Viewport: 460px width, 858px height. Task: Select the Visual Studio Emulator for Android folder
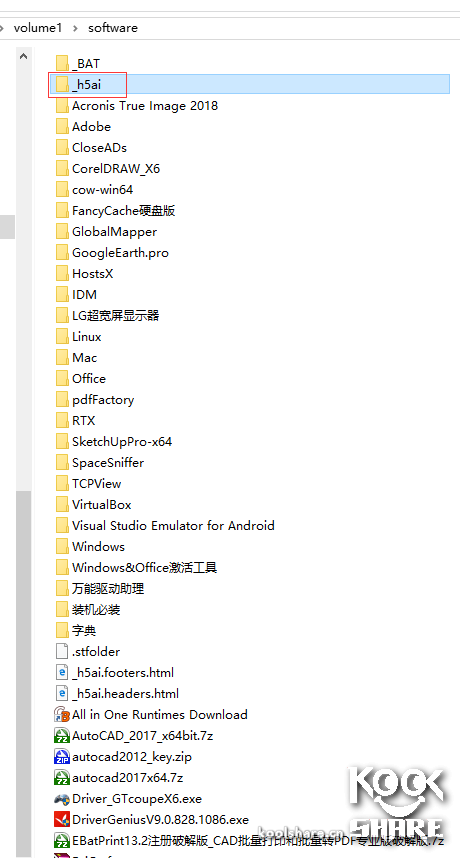(x=165, y=526)
